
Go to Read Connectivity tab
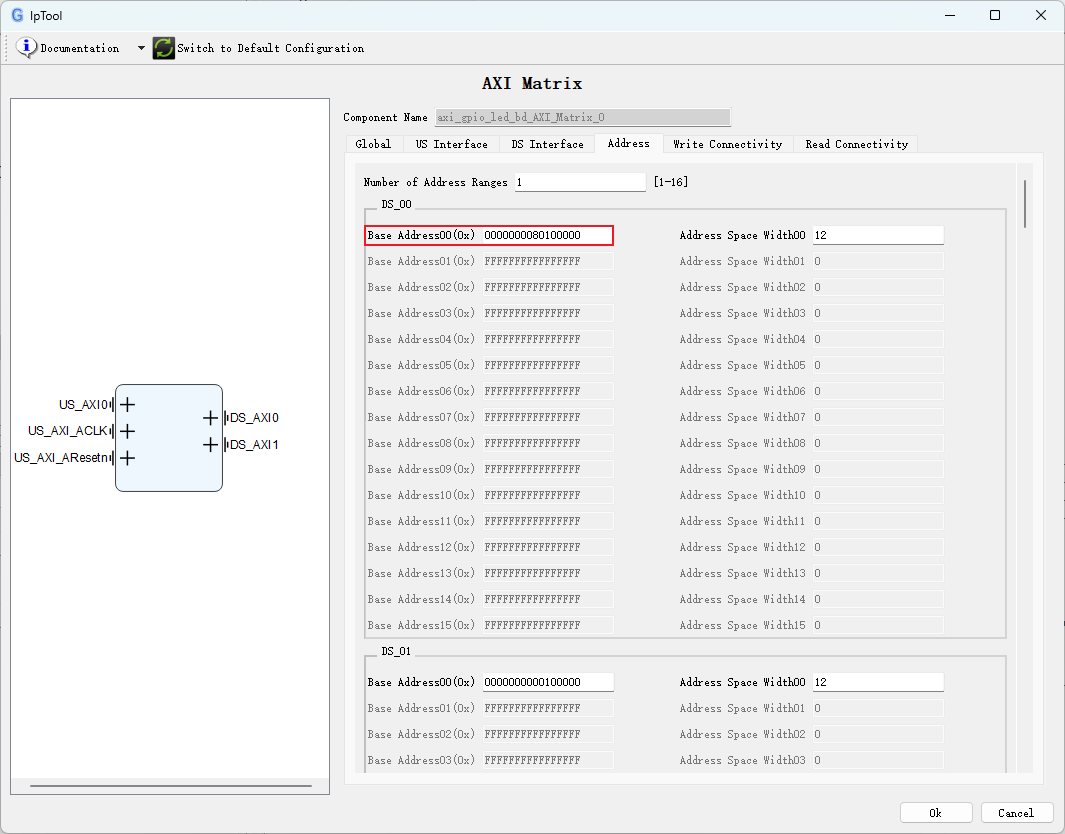coord(856,144)
